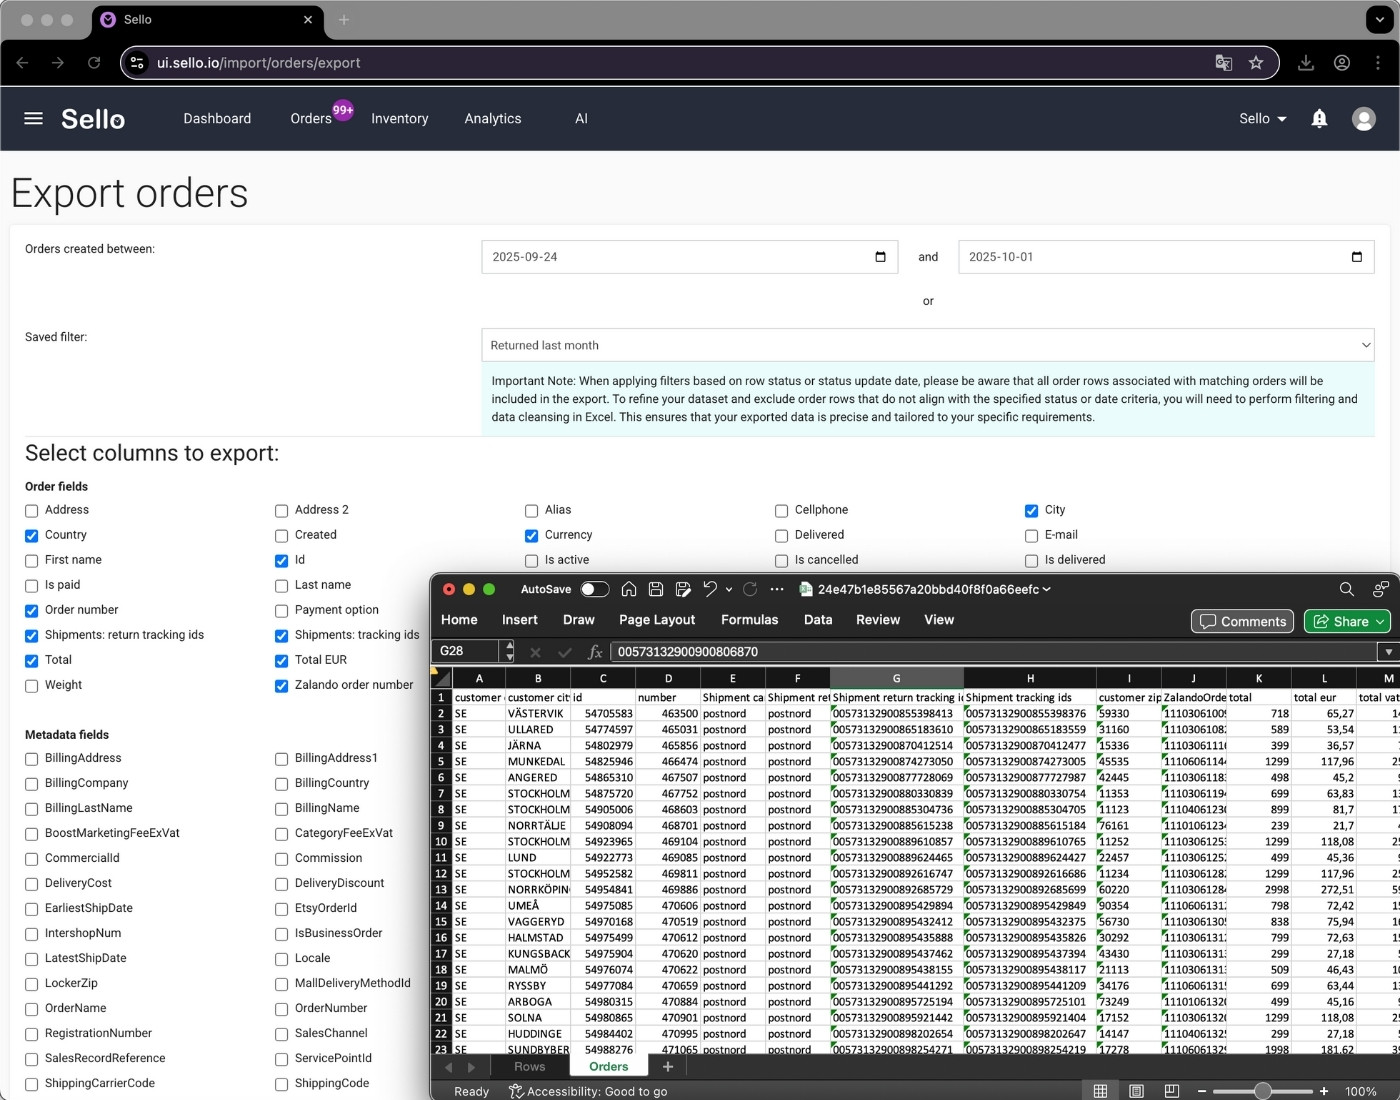
Task: Open the Formulas ribbon tab
Action: 749,620
